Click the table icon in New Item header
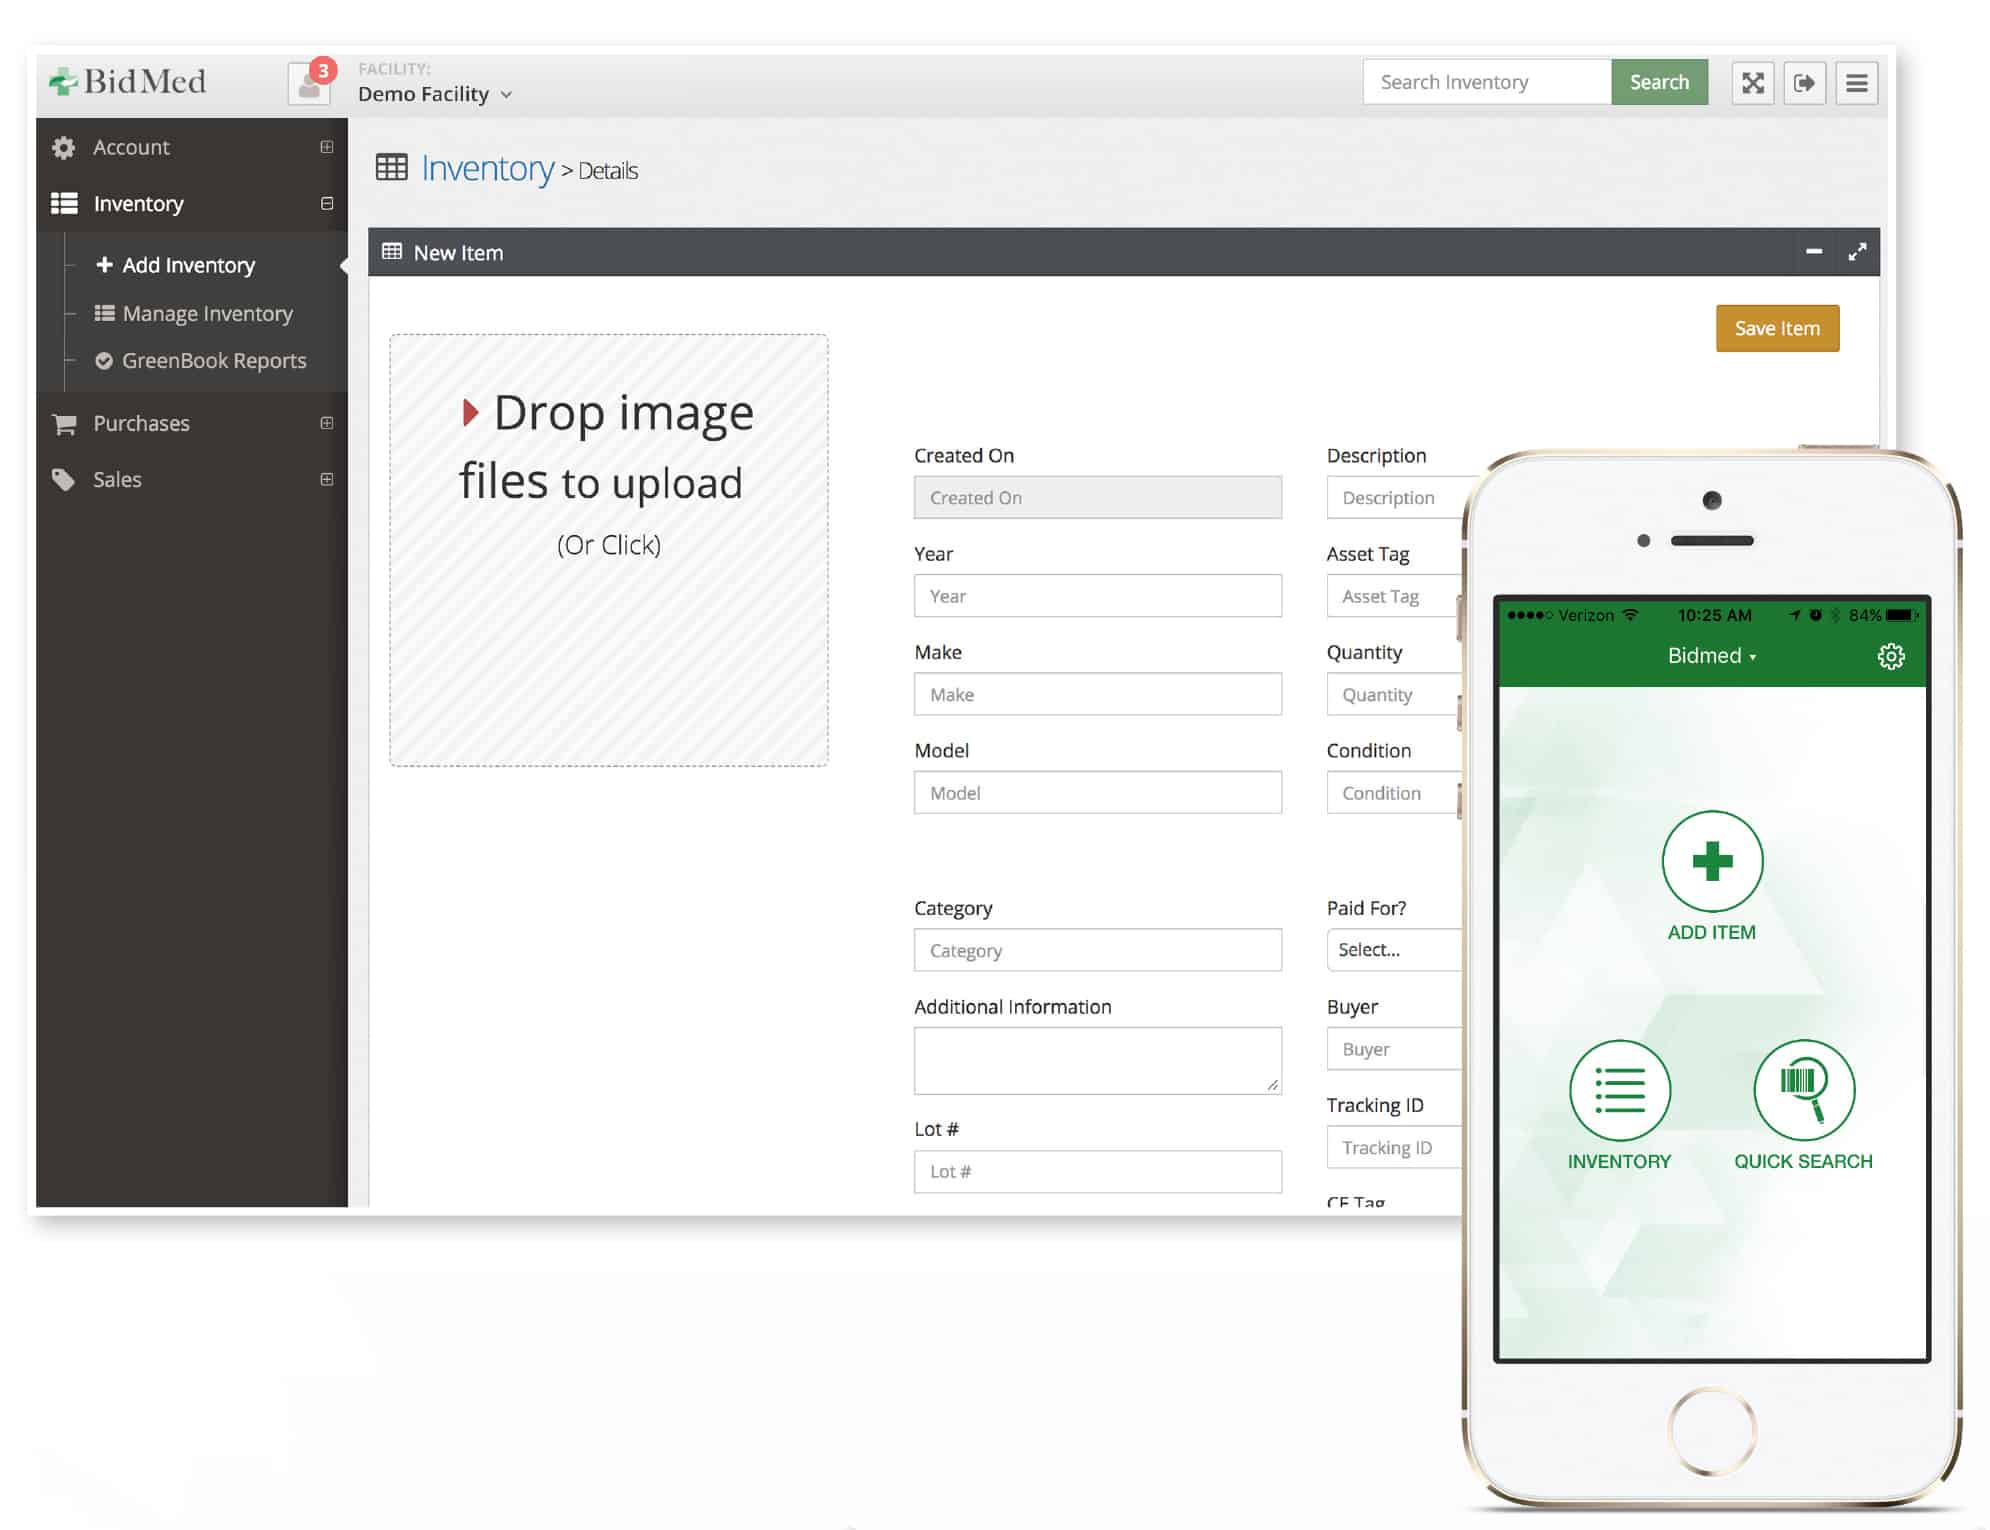1990x1530 pixels. coord(392,252)
